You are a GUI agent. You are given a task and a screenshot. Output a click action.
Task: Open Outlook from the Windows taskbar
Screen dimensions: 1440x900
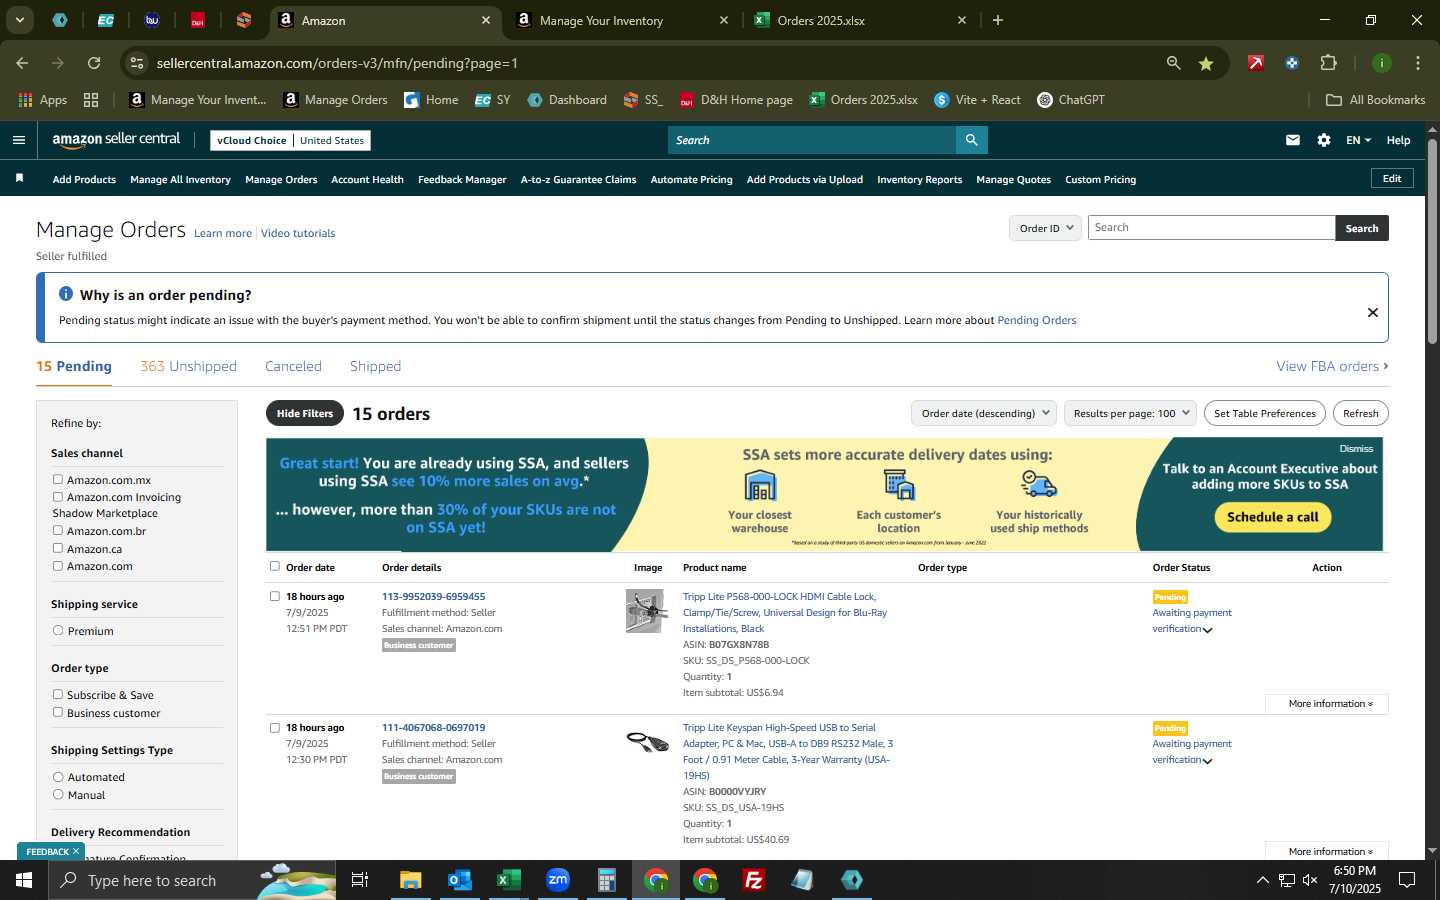click(459, 880)
